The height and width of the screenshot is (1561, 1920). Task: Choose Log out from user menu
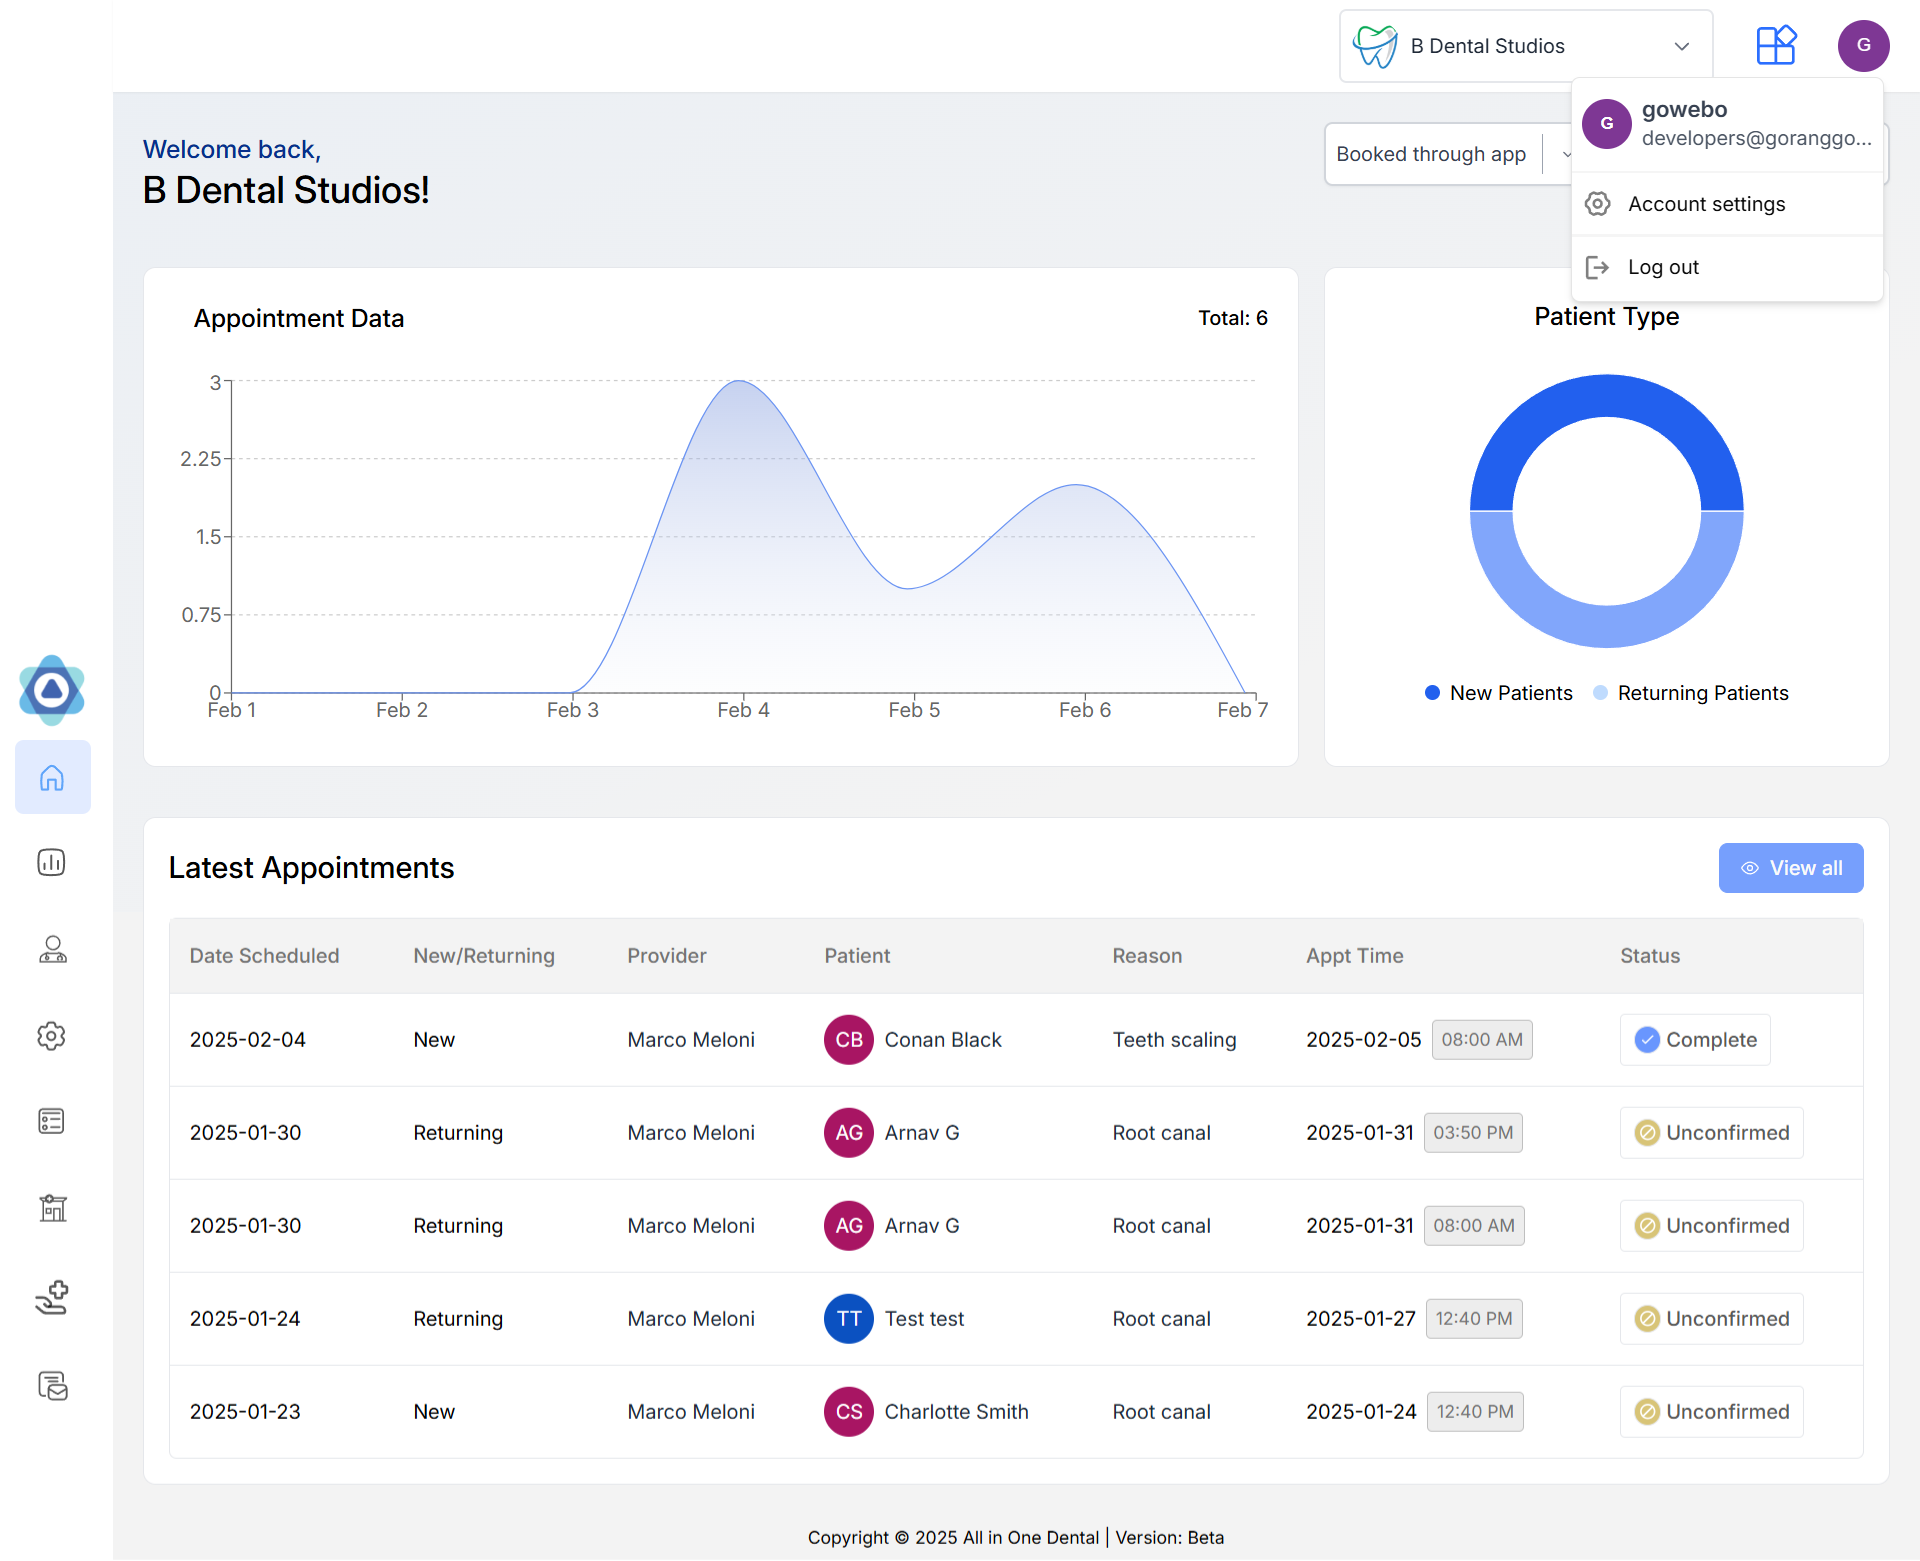[x=1663, y=267]
